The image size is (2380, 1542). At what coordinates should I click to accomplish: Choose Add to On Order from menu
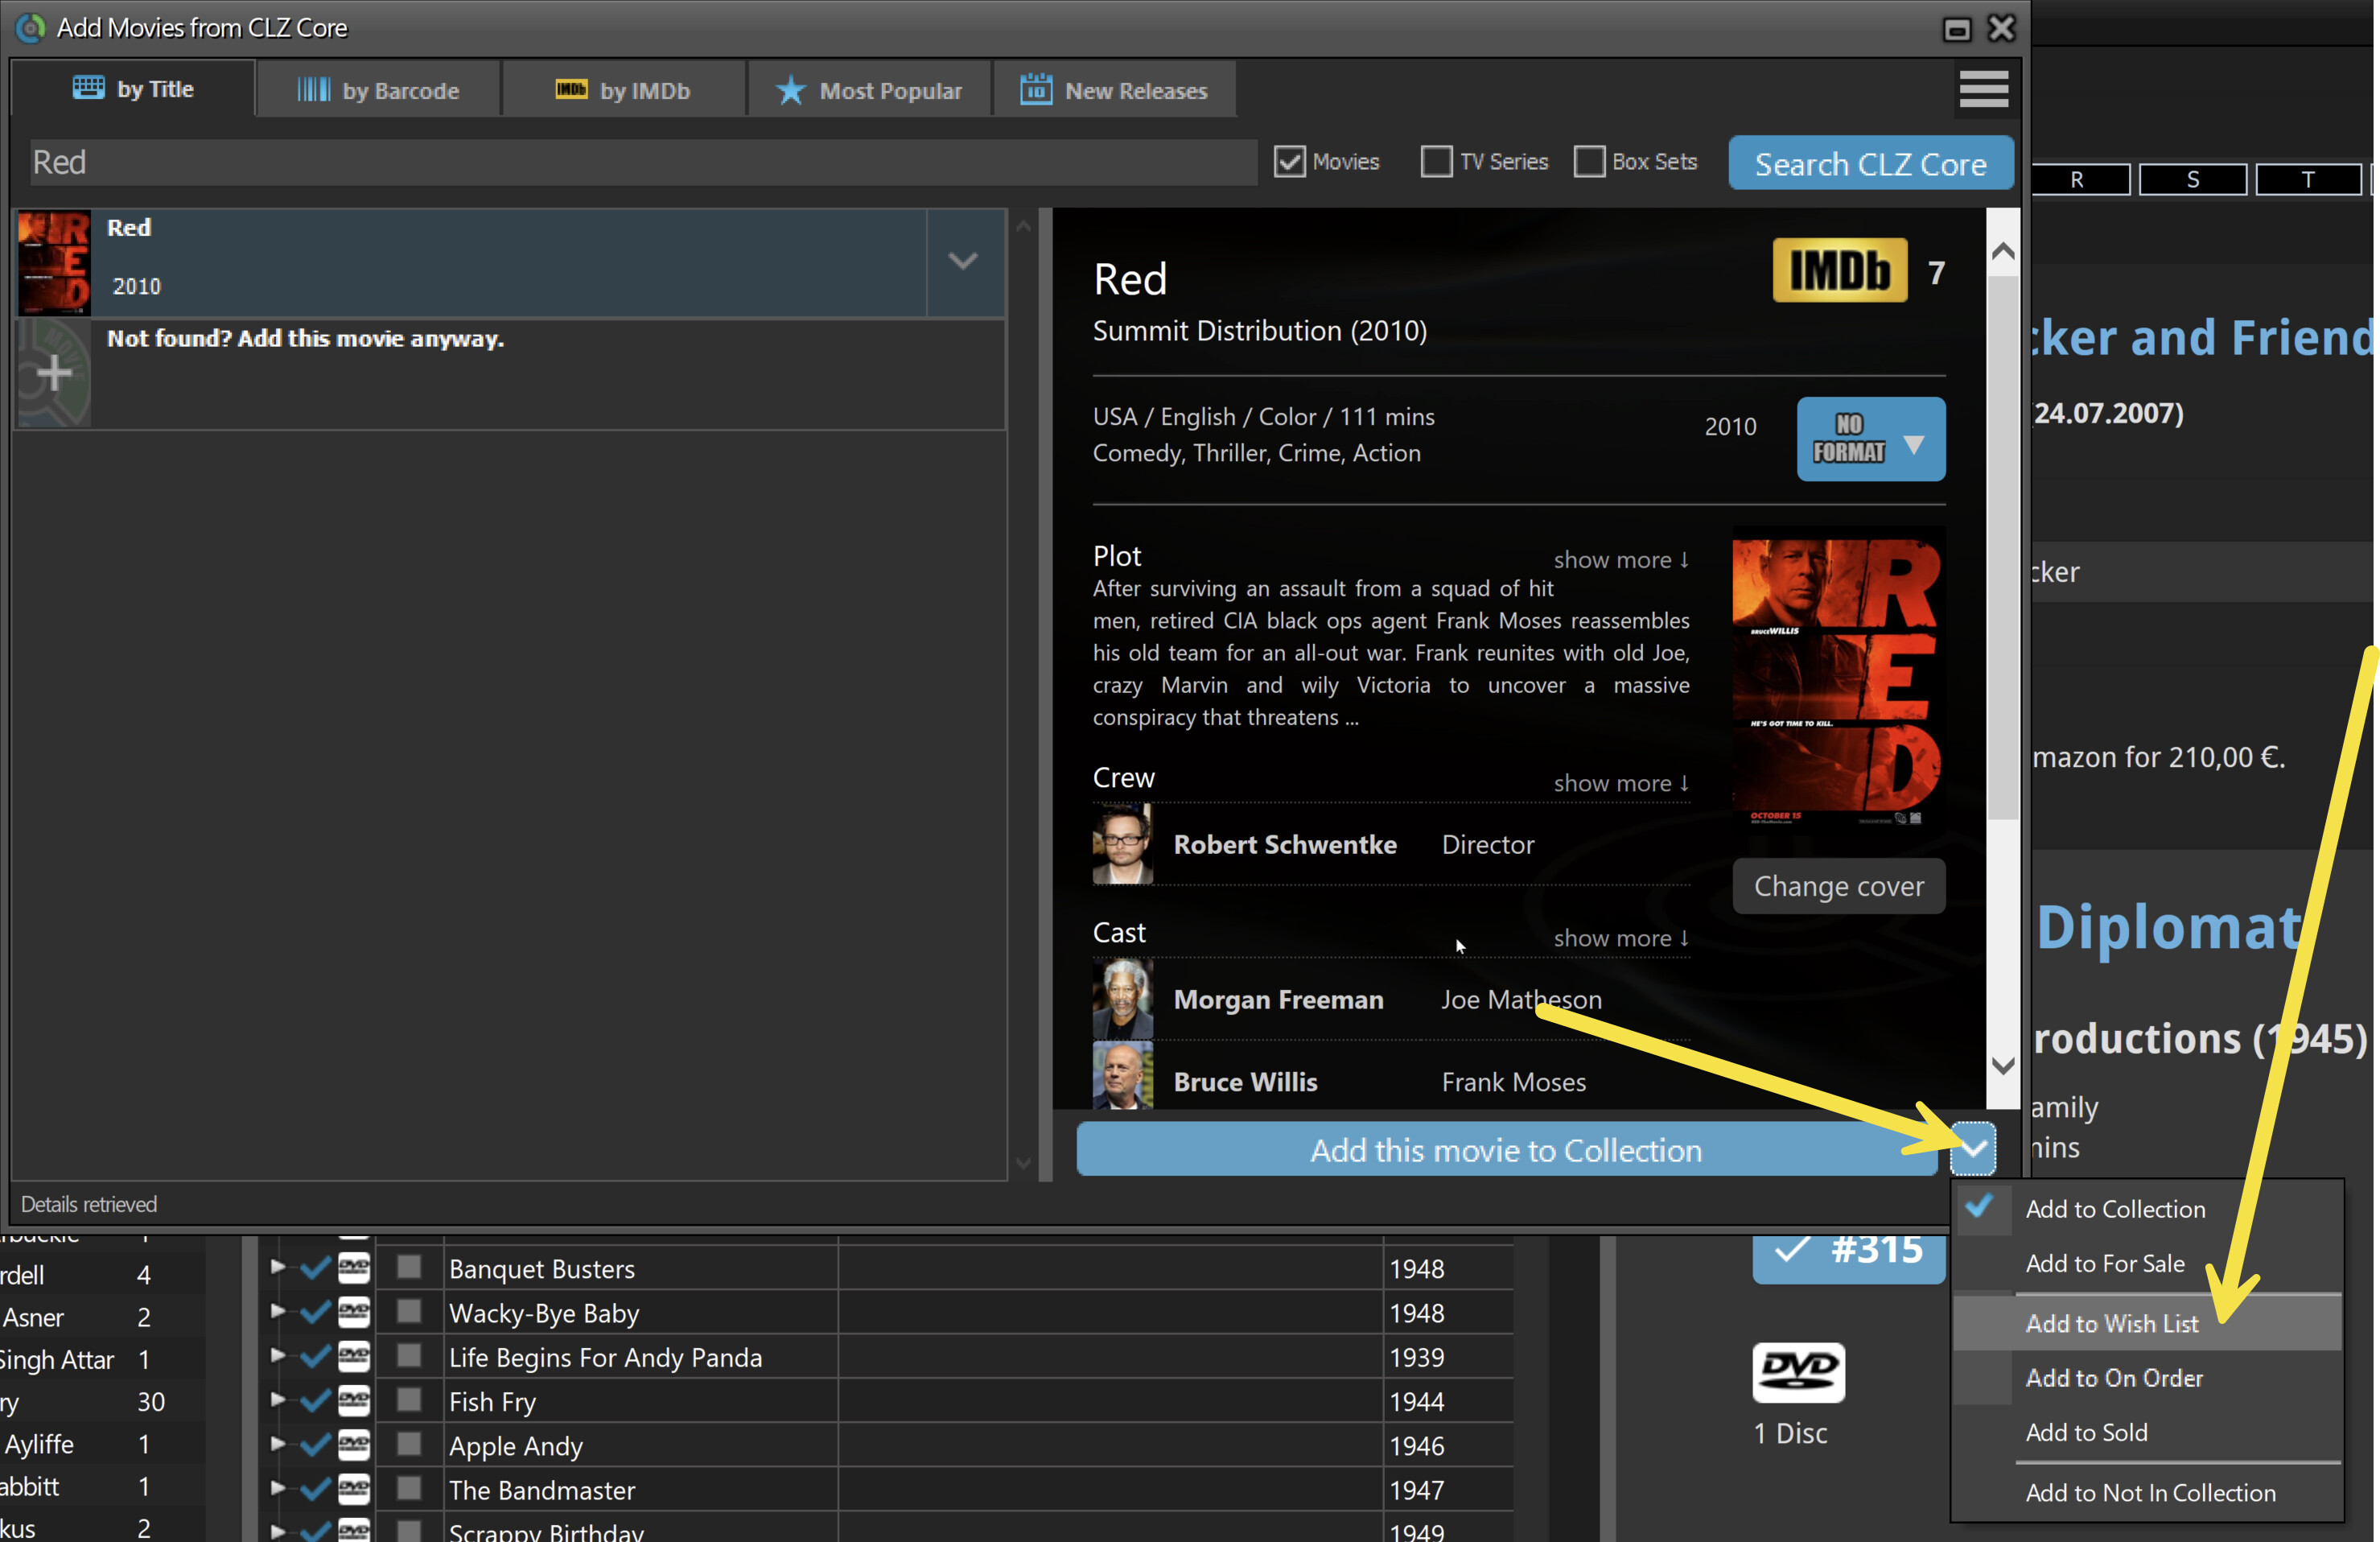click(x=2147, y=1378)
